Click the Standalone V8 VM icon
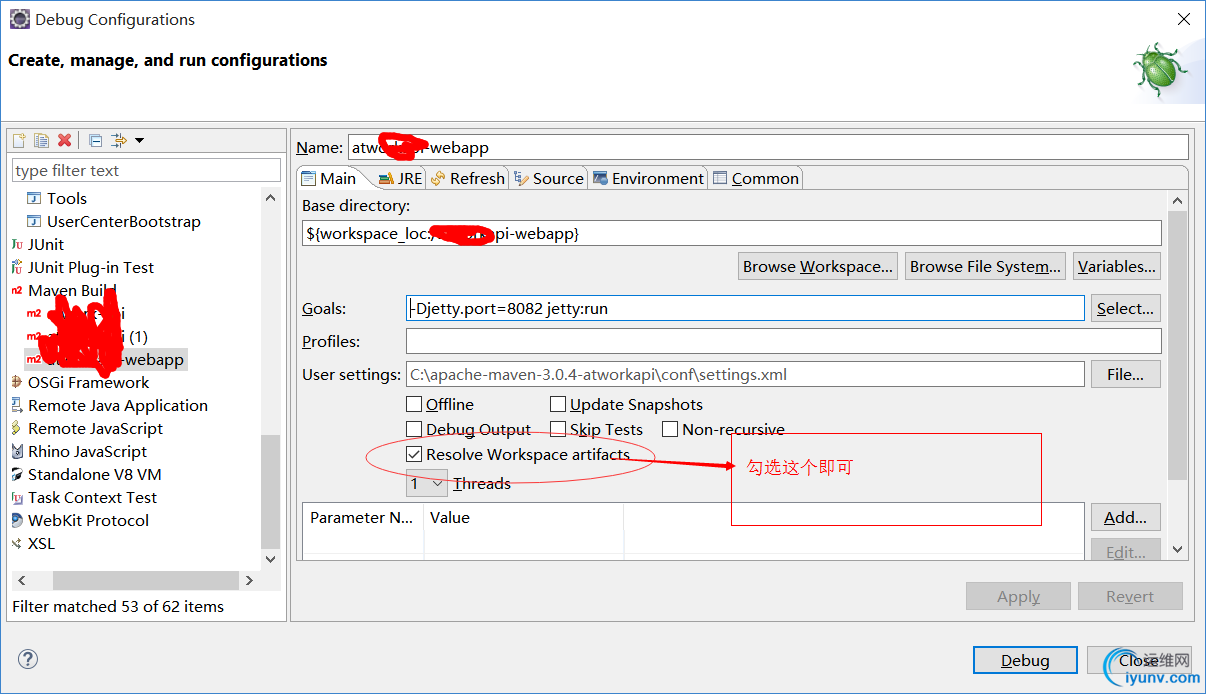This screenshot has width=1206, height=694. 17,474
